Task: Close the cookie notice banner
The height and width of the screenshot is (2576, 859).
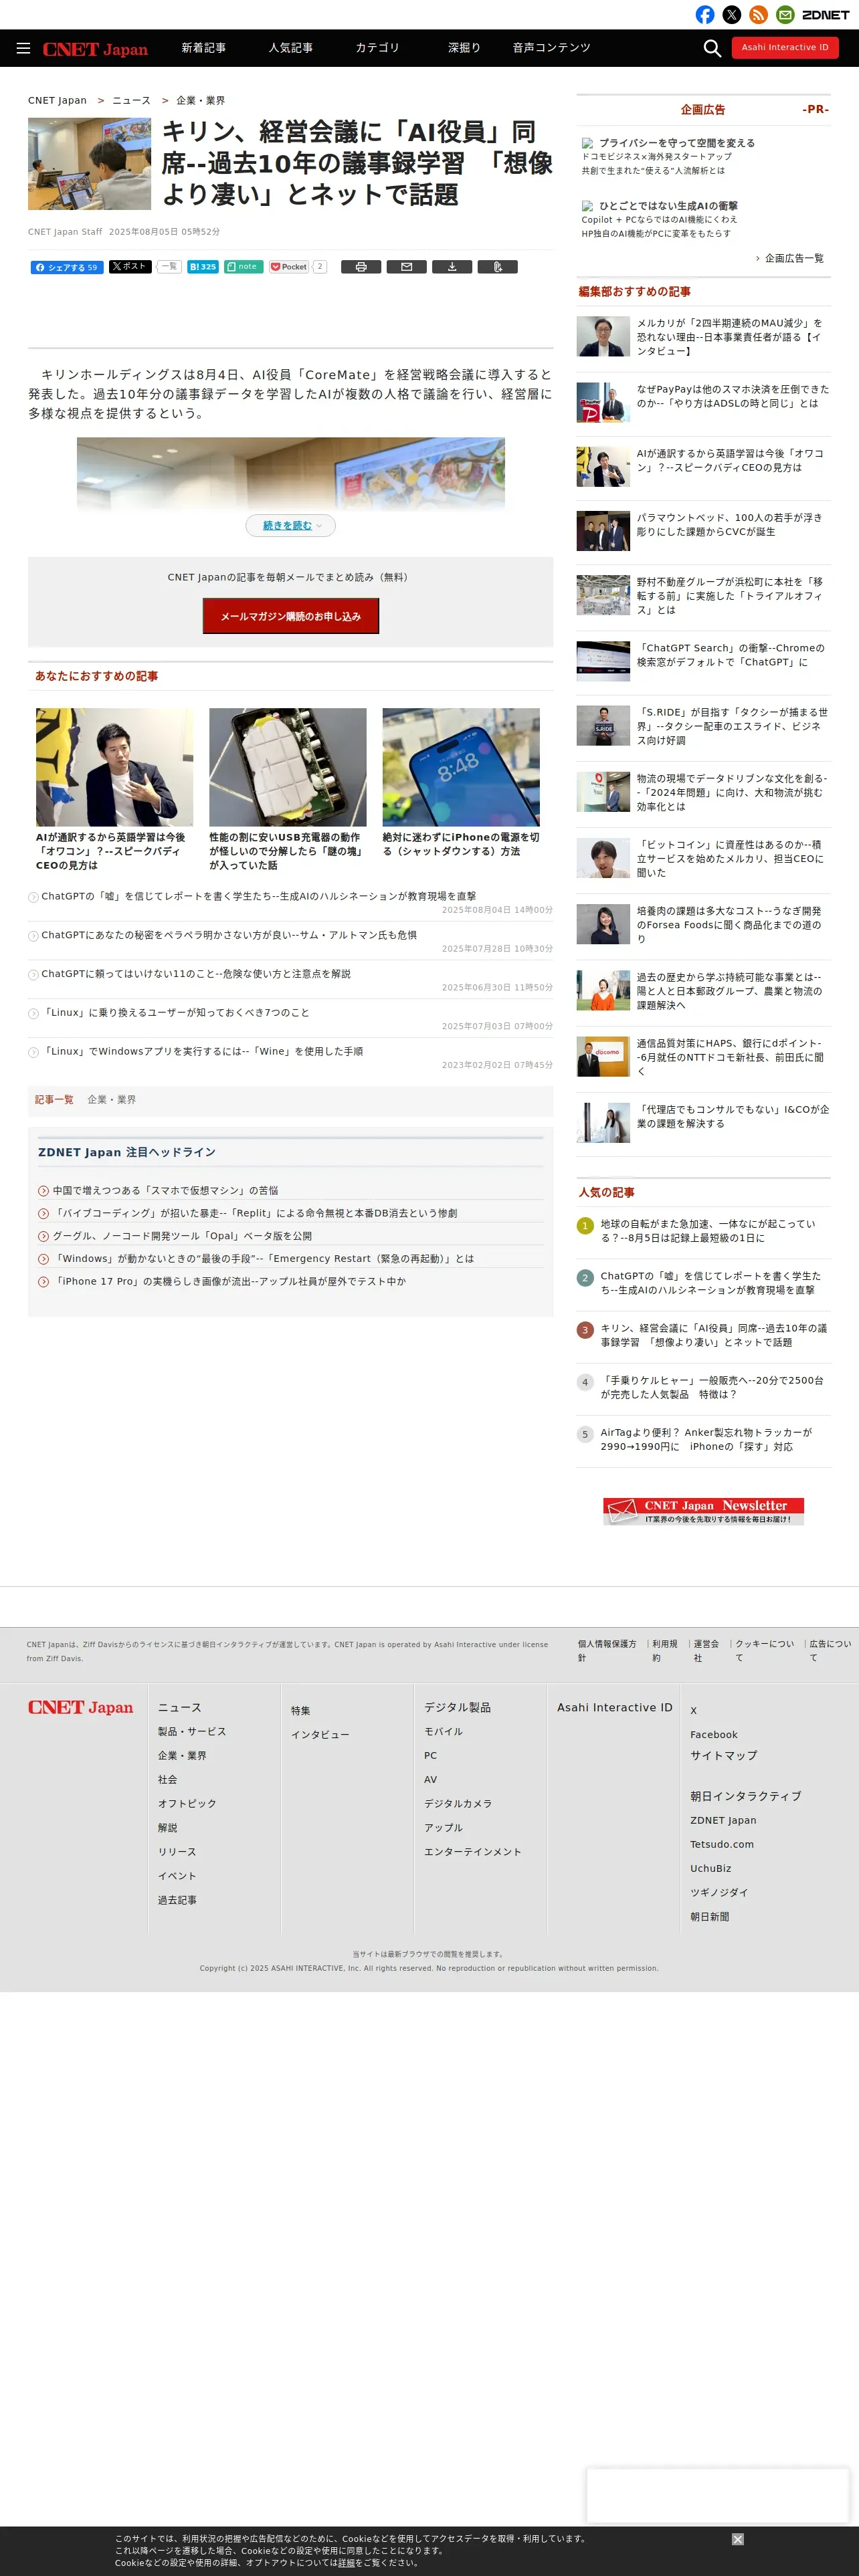Action: coord(737,2538)
